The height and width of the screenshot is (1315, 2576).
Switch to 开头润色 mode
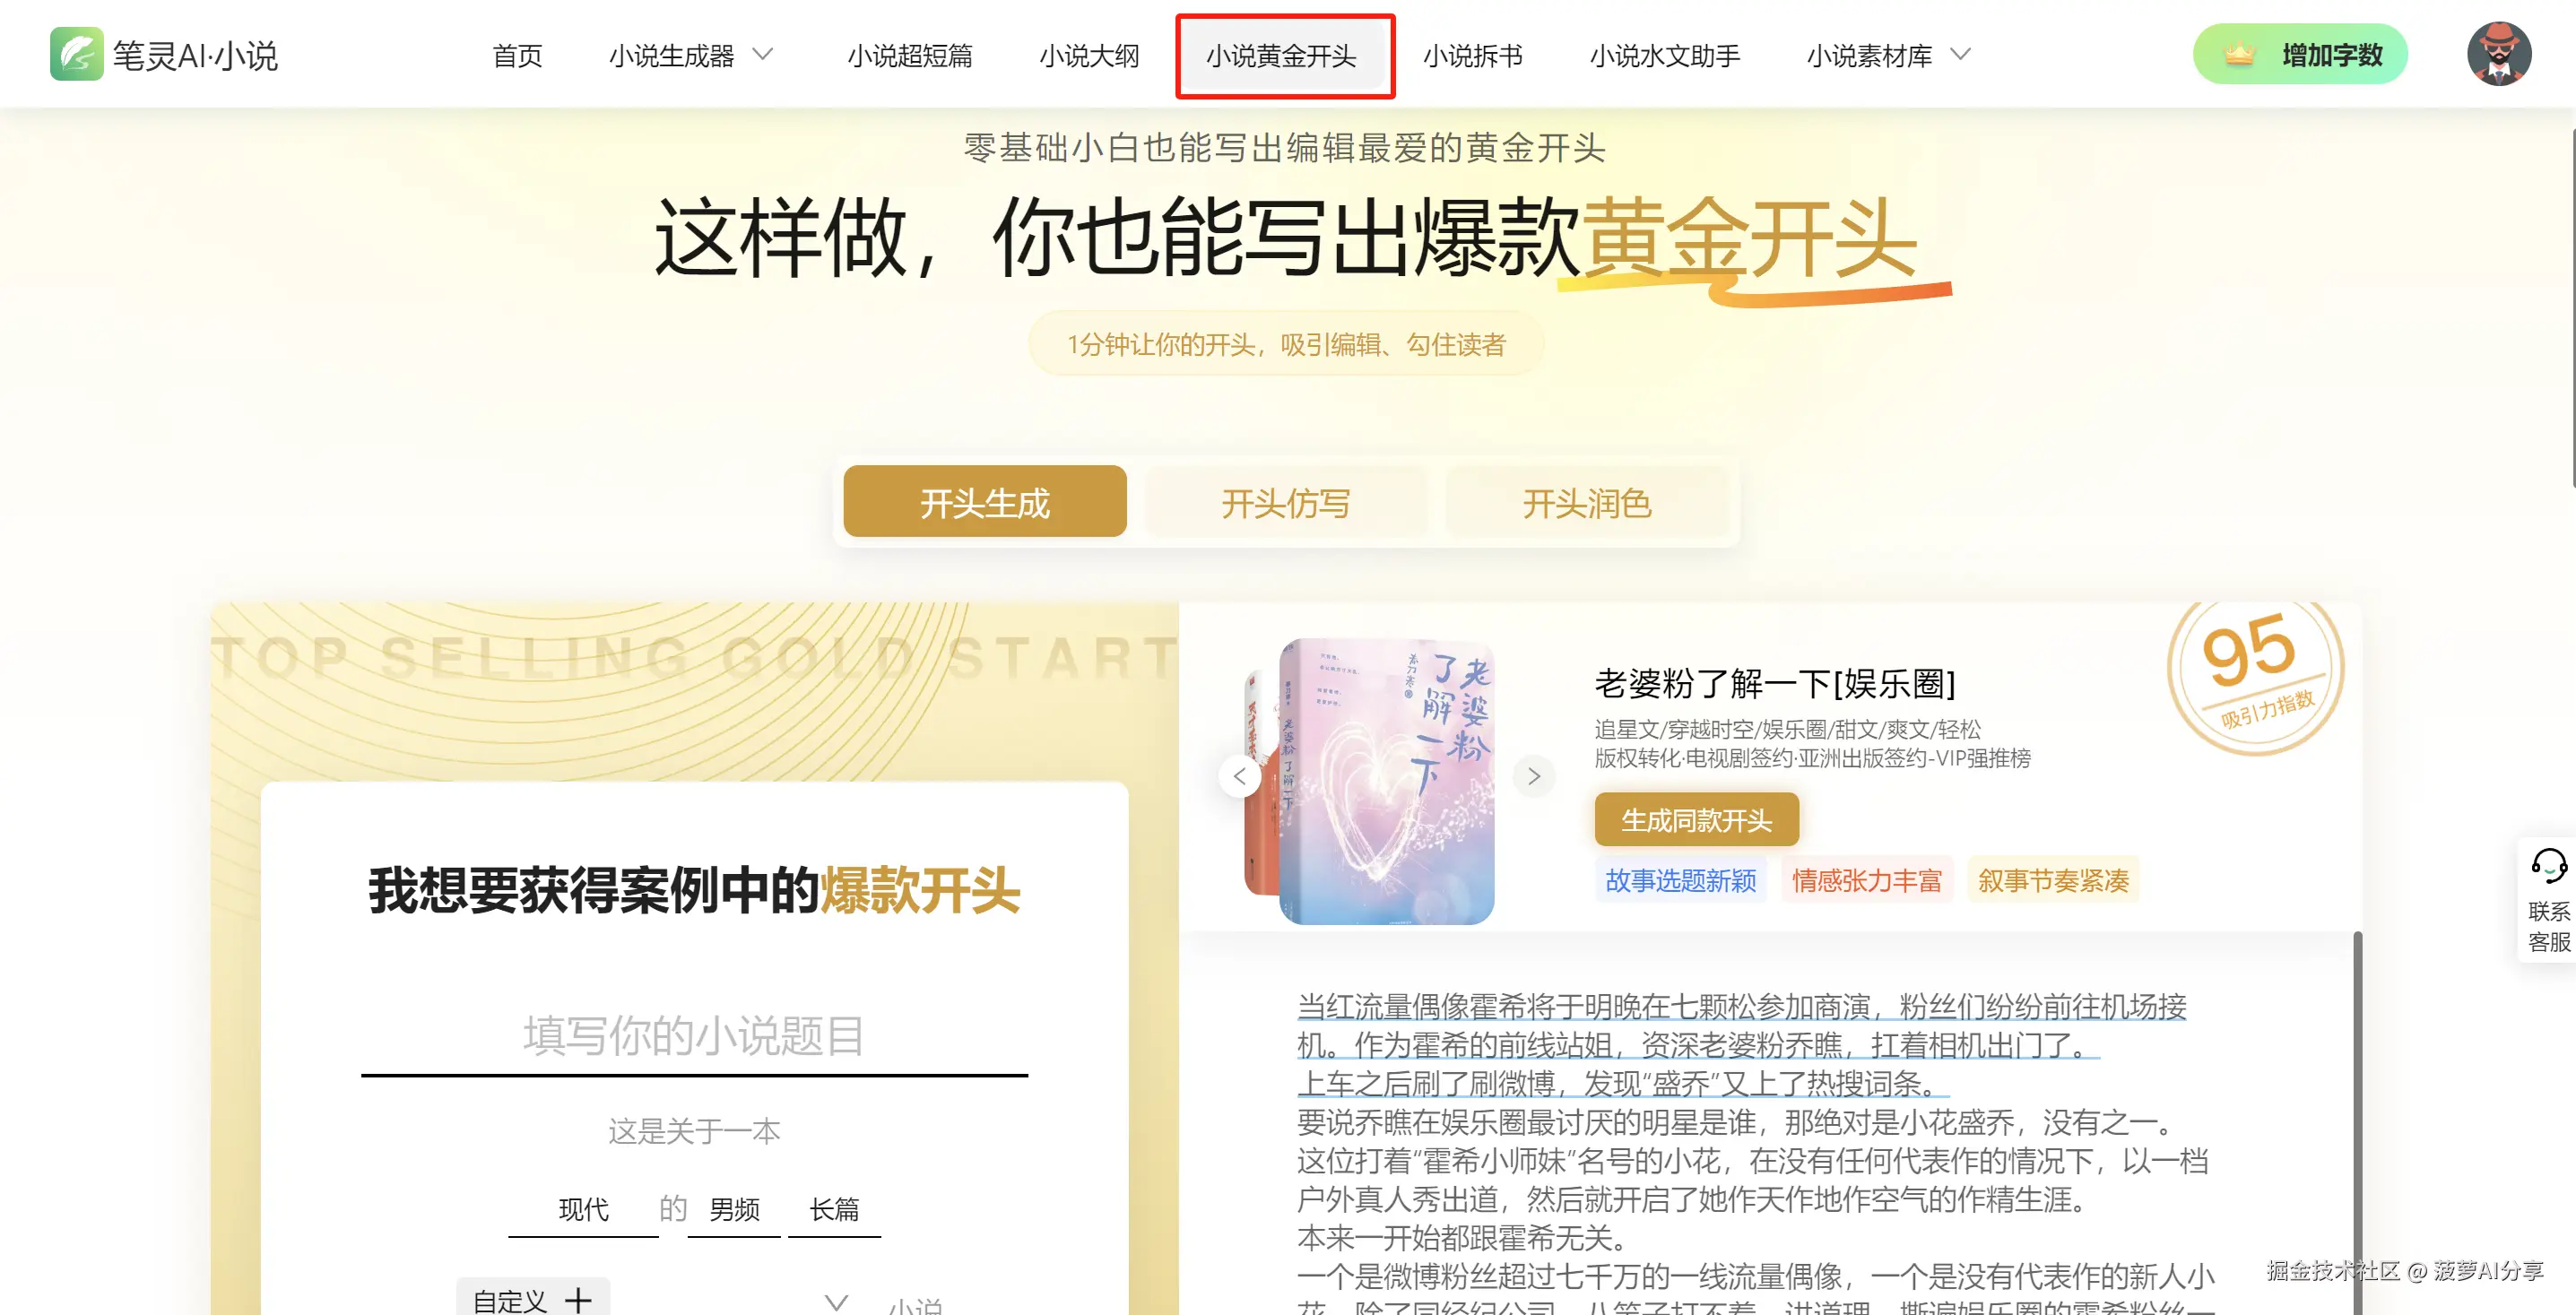[1587, 502]
